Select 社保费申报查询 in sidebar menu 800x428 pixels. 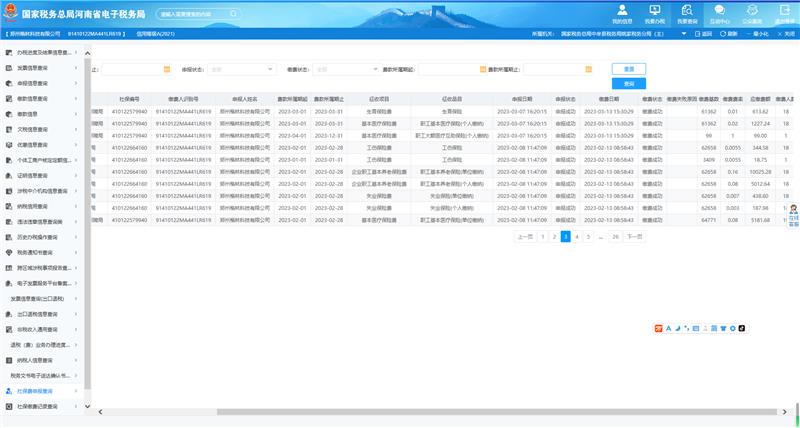pos(44,391)
